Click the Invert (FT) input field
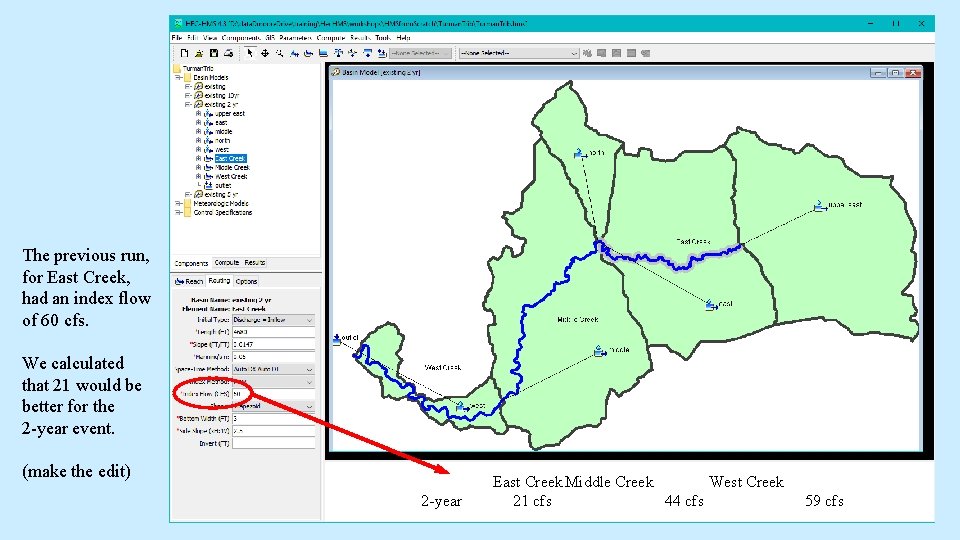The image size is (960, 540). click(x=273, y=443)
